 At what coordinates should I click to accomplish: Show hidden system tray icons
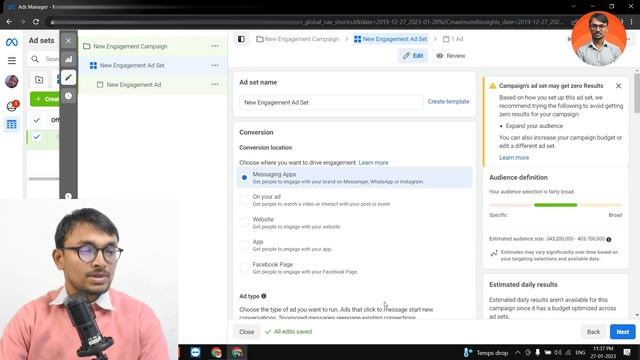518,352
